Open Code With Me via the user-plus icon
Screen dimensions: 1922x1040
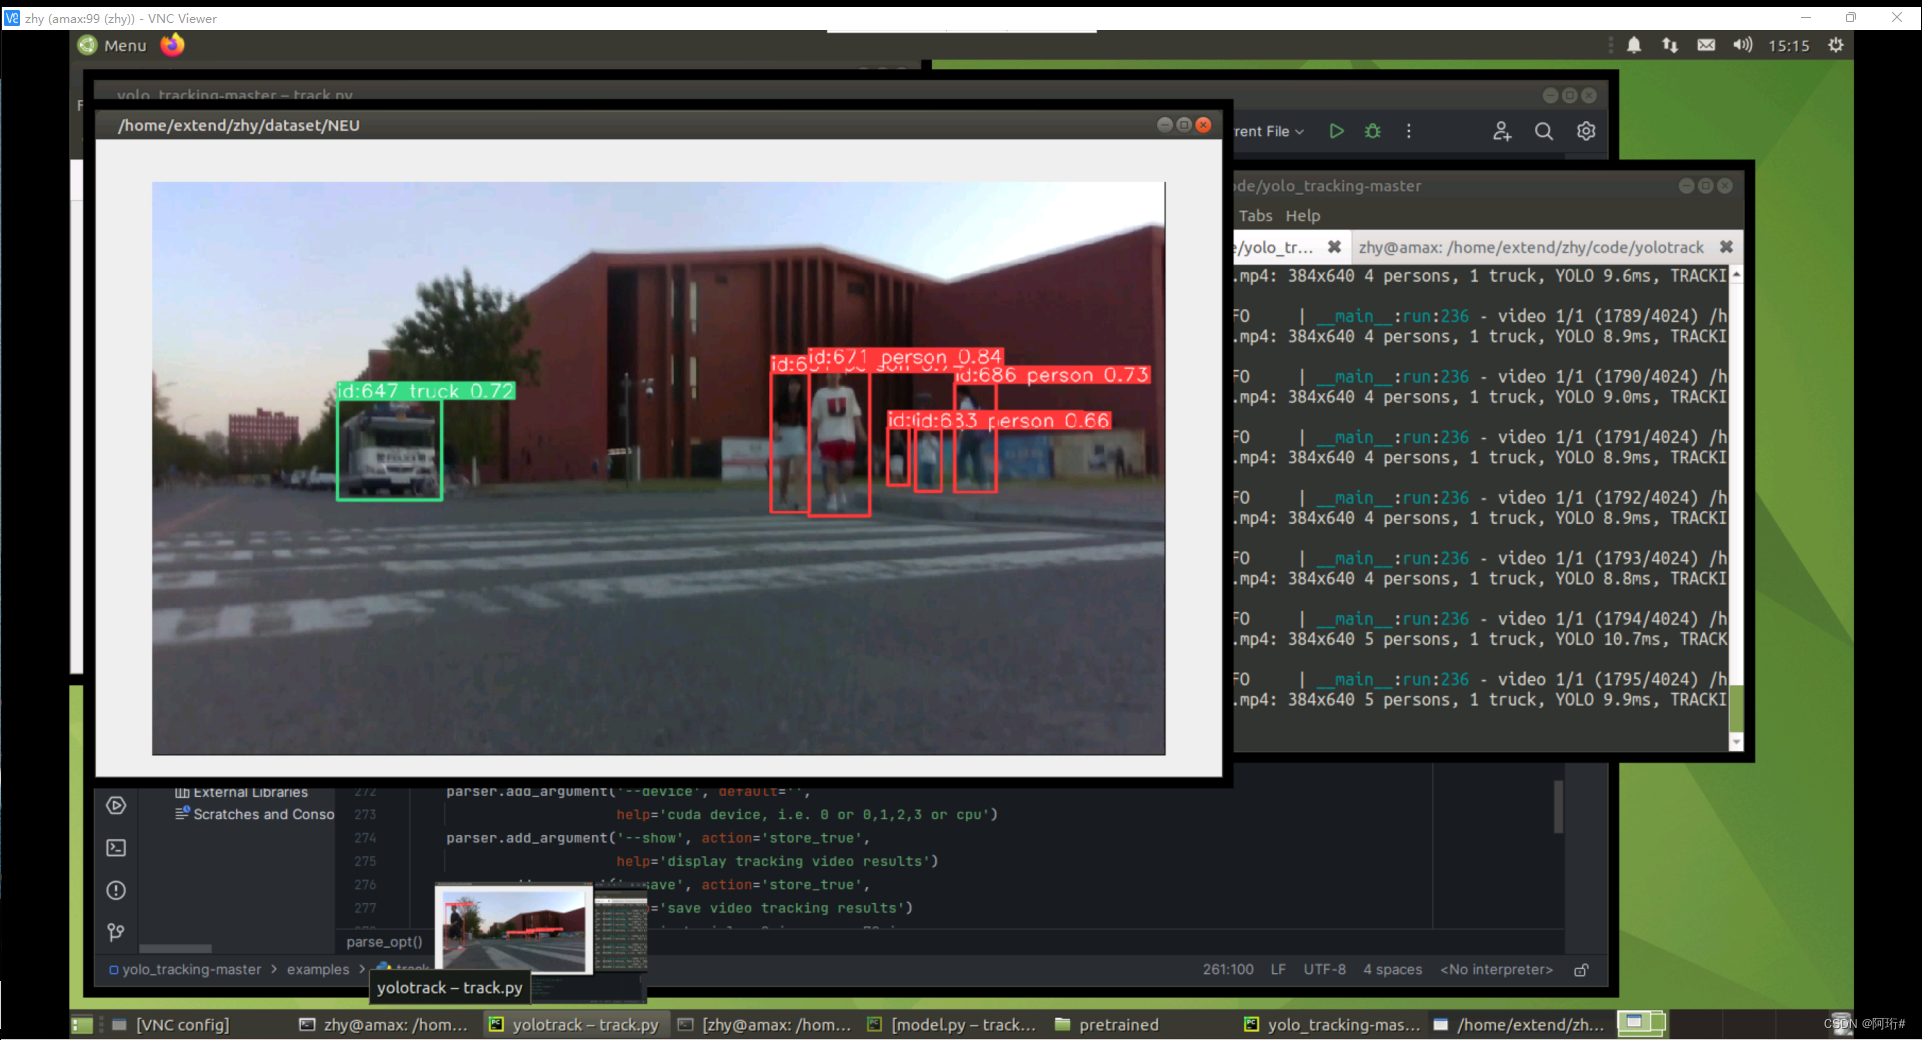click(x=1501, y=131)
